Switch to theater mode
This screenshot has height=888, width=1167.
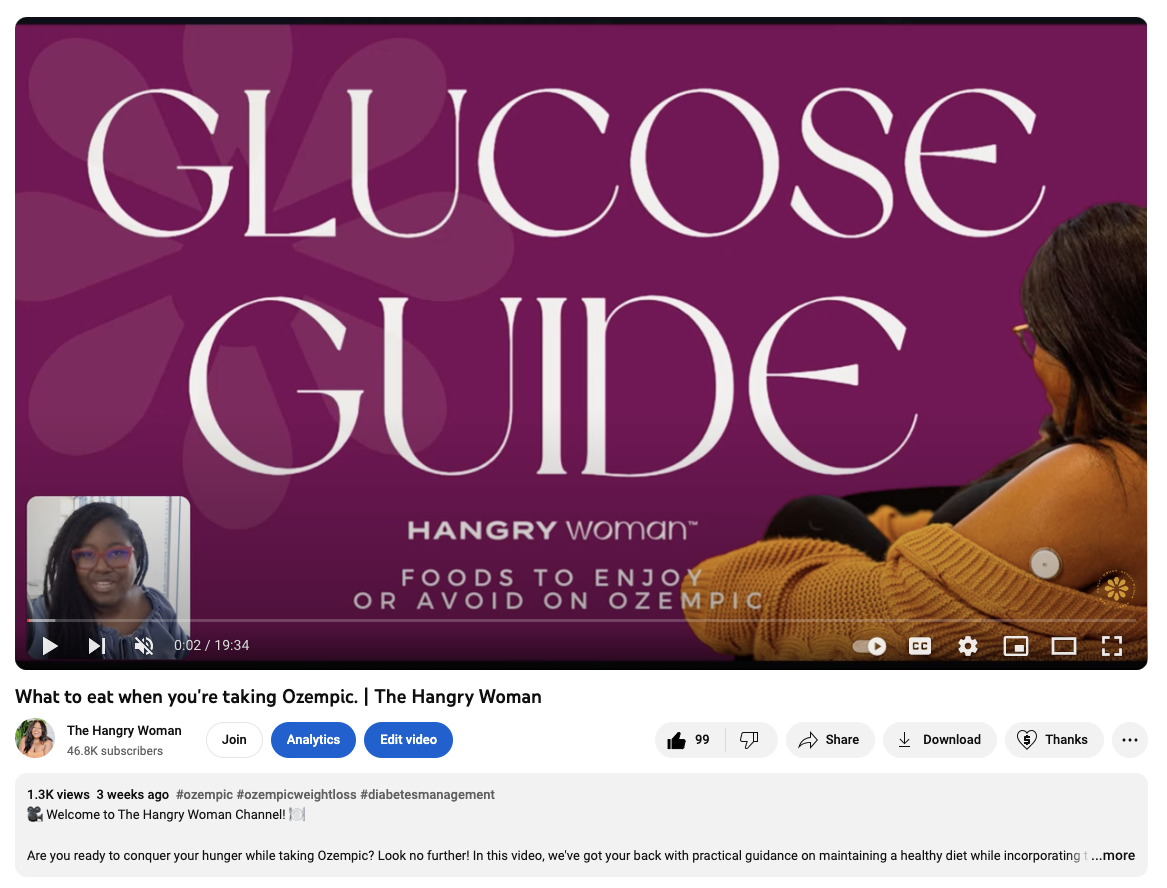[1064, 646]
